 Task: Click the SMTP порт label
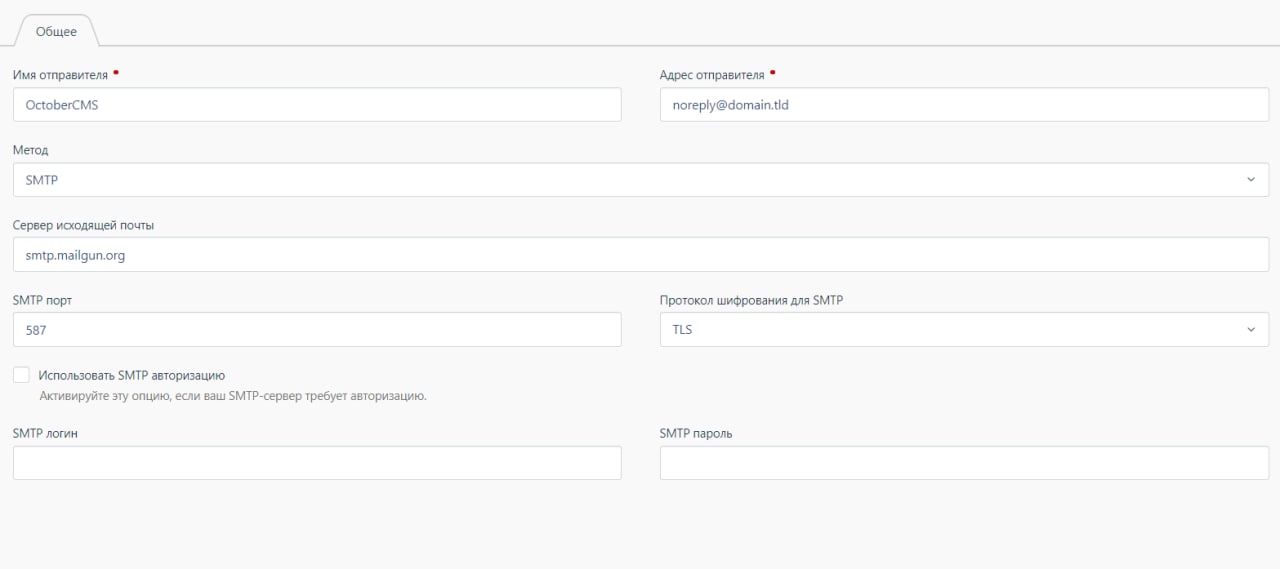click(x=42, y=300)
